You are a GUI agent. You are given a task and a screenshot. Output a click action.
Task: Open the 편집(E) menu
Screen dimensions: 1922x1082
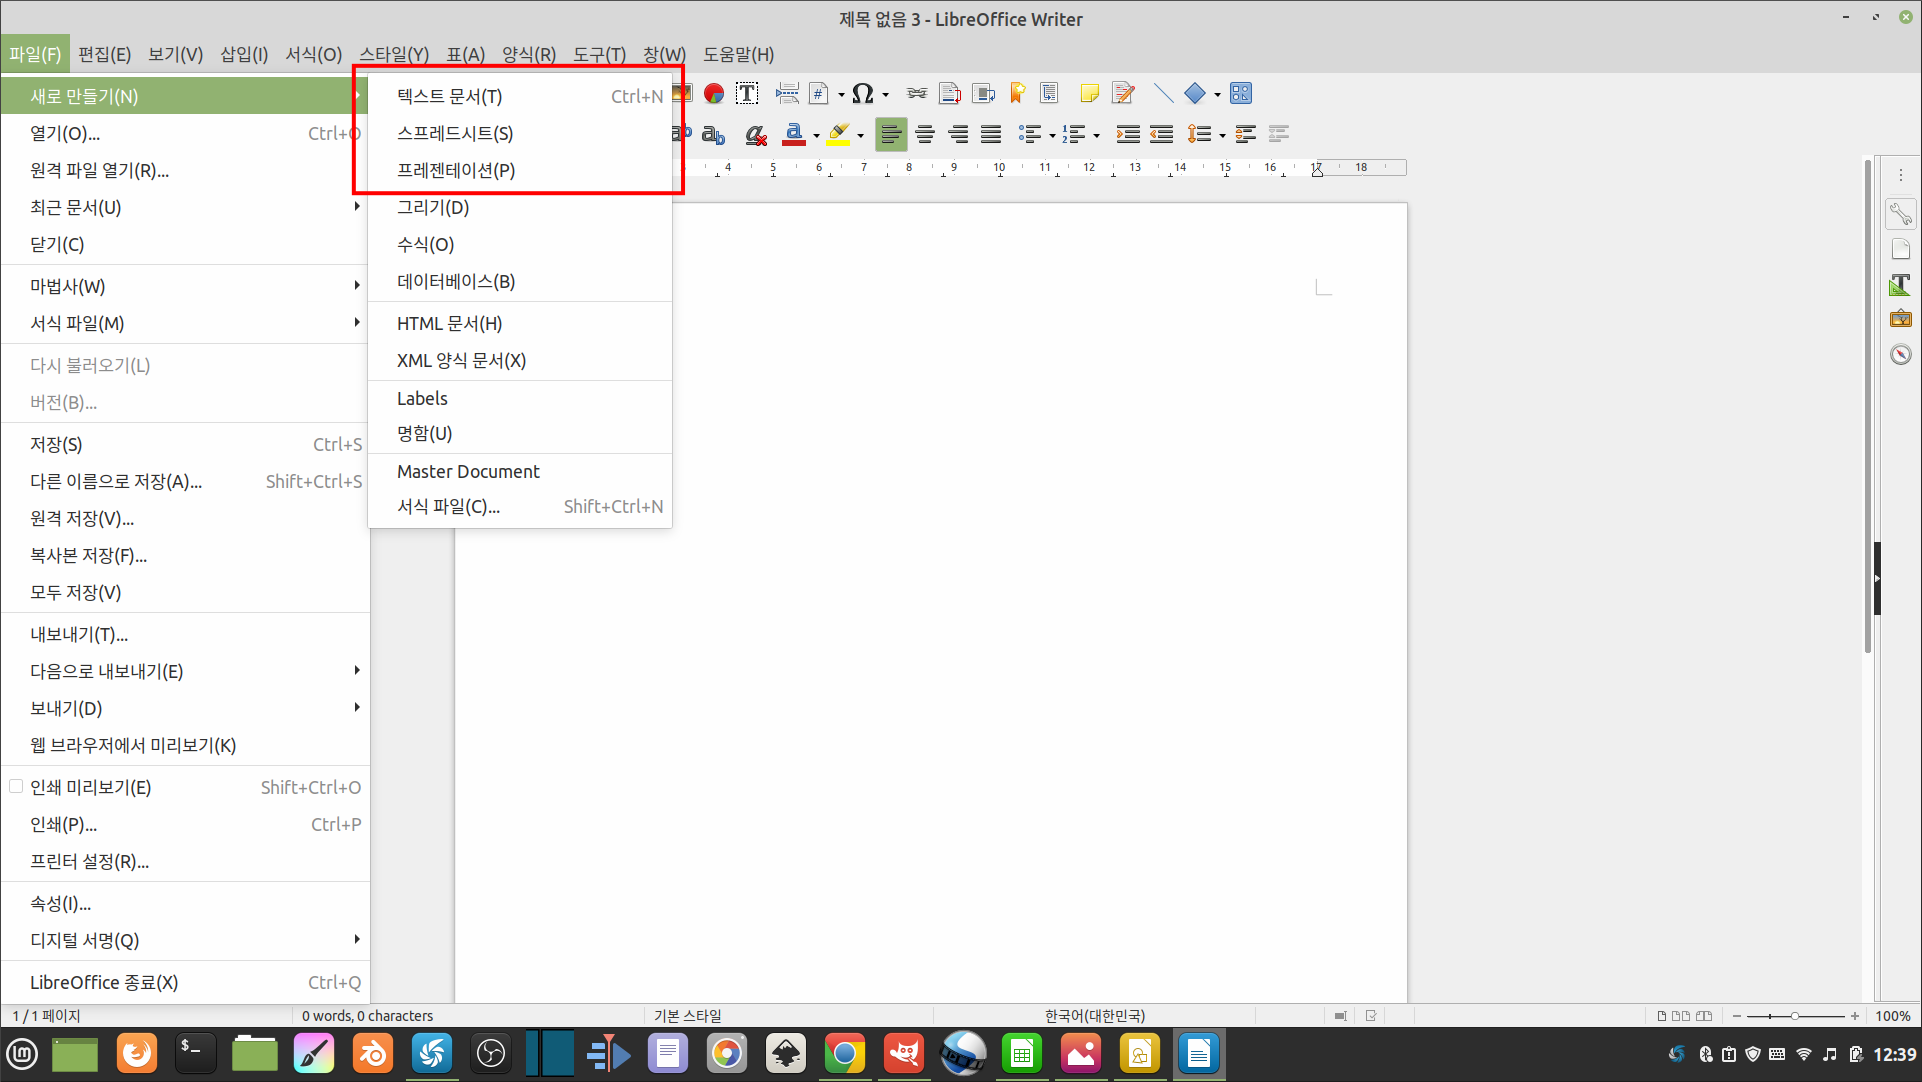pos(104,55)
